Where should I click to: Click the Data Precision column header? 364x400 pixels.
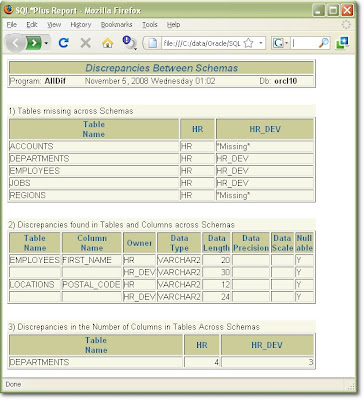tap(251, 243)
